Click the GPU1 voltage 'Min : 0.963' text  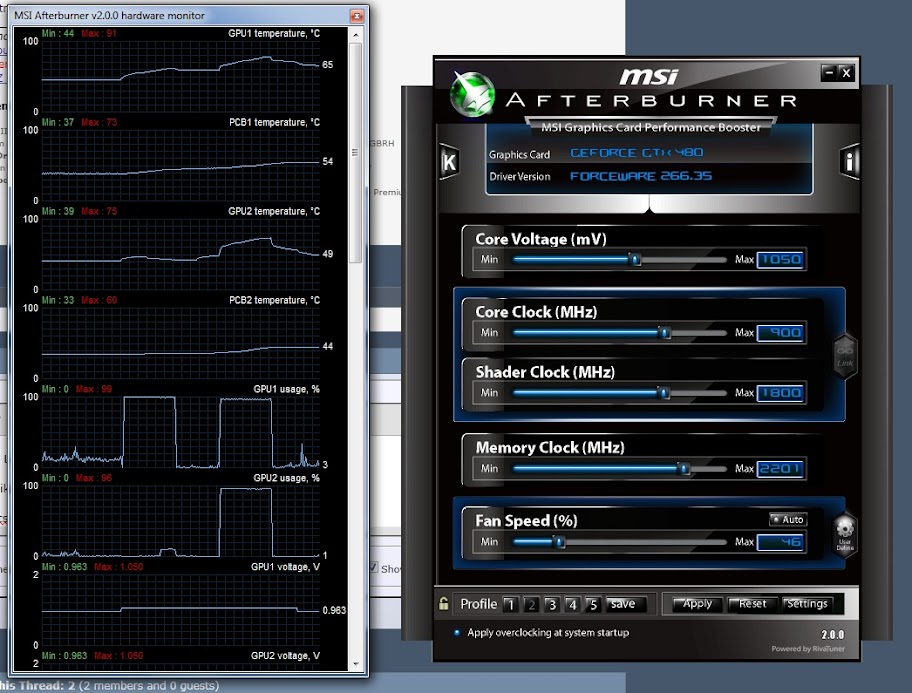pos(65,567)
